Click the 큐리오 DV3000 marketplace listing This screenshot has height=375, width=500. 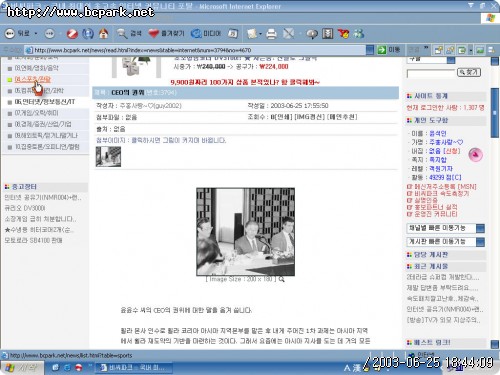[25, 208]
